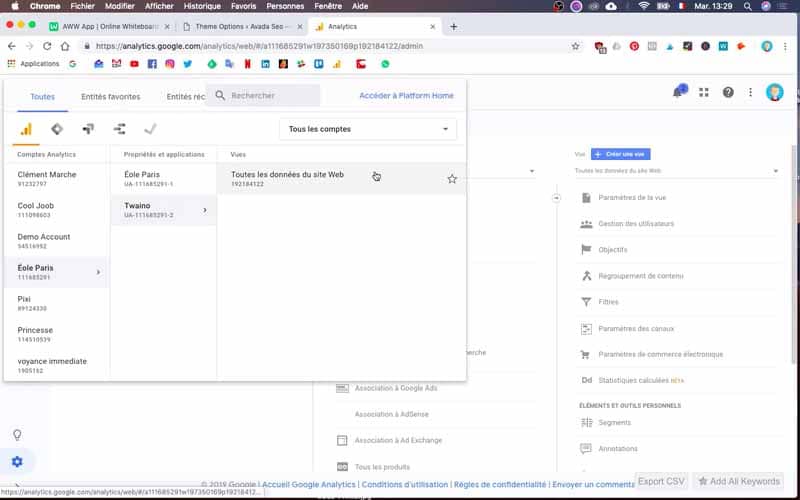Open the user account avatar in Analytics header
Screen dimensions: 800x500
point(774,92)
